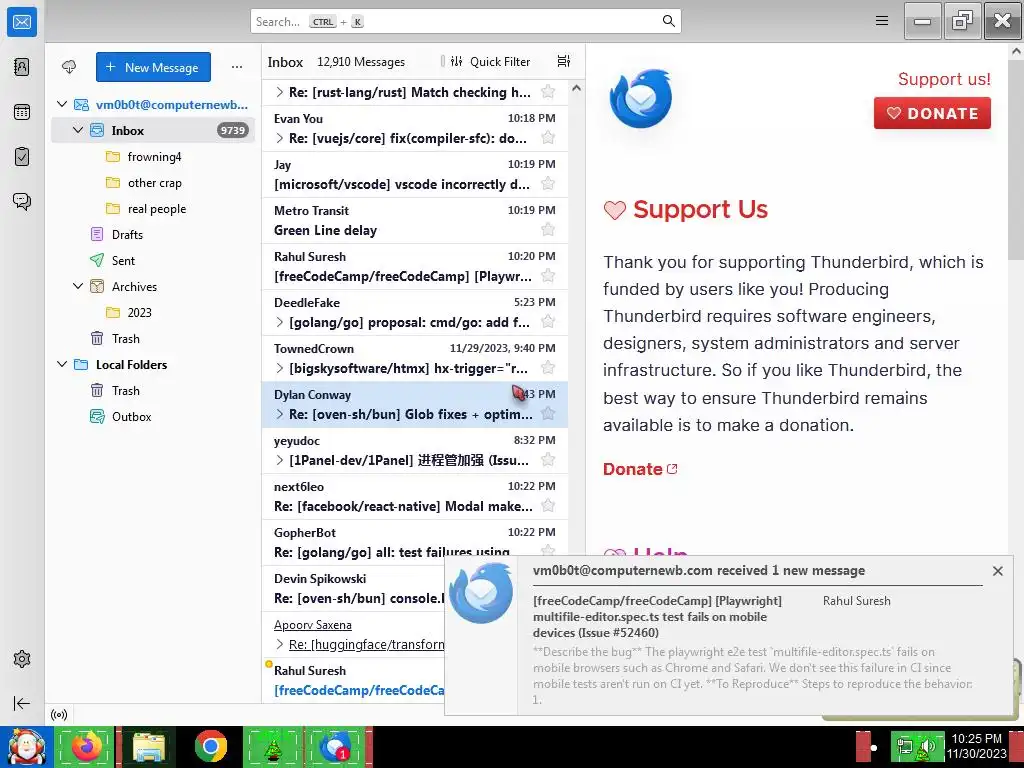
Task: Open the Chat space
Action: click(22, 201)
